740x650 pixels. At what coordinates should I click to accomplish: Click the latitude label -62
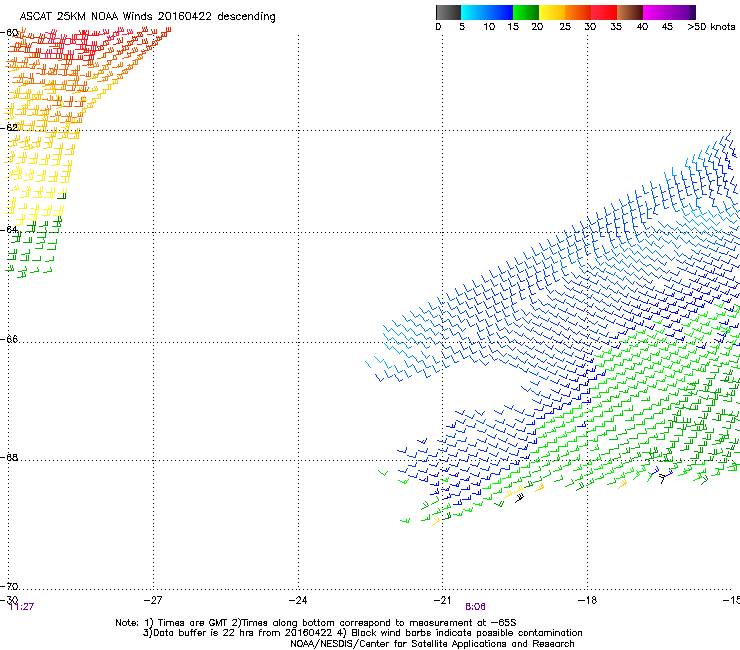pos(9,127)
